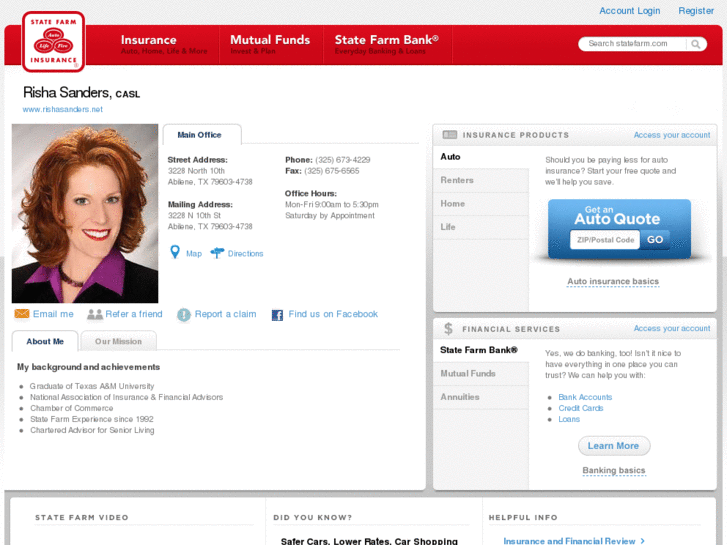This screenshot has height=545, width=727.
Task: Select the Mutual Funds services tab
Action: [x=481, y=374]
